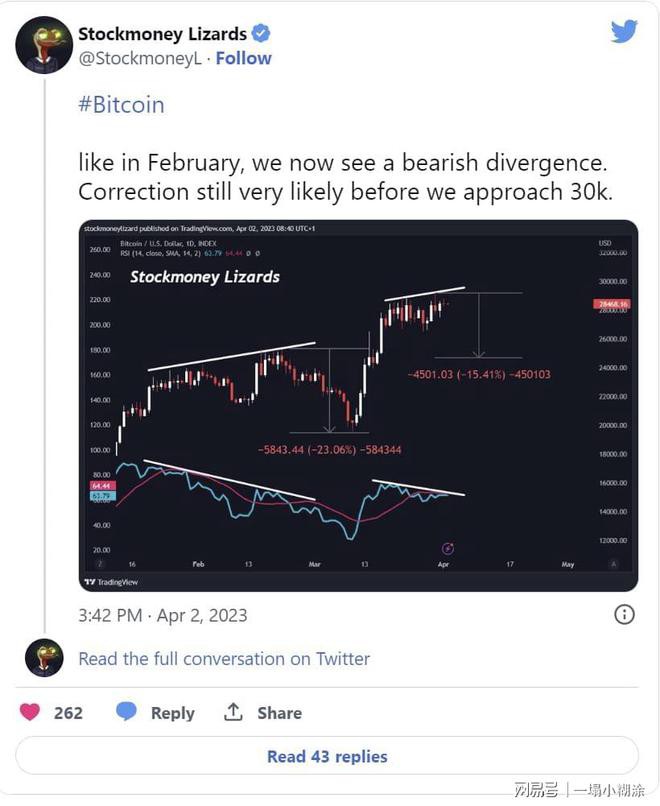Like the tweet with the heart icon

coord(31,712)
